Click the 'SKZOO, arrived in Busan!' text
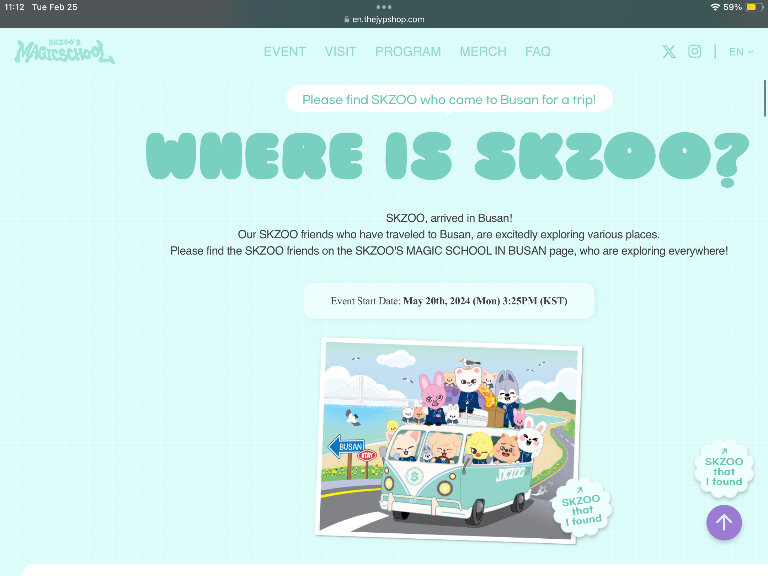The width and height of the screenshot is (768, 576). pos(449,218)
